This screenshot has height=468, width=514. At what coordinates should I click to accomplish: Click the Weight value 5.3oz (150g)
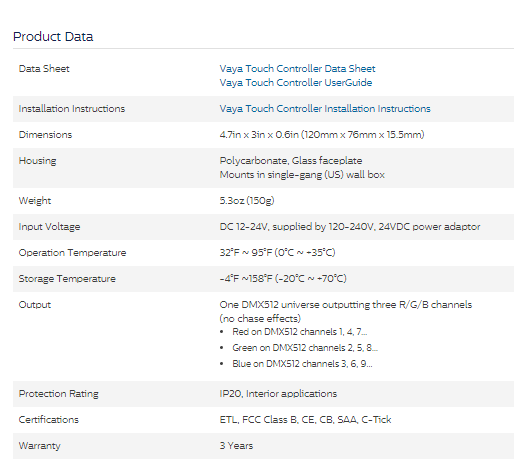[x=247, y=201]
